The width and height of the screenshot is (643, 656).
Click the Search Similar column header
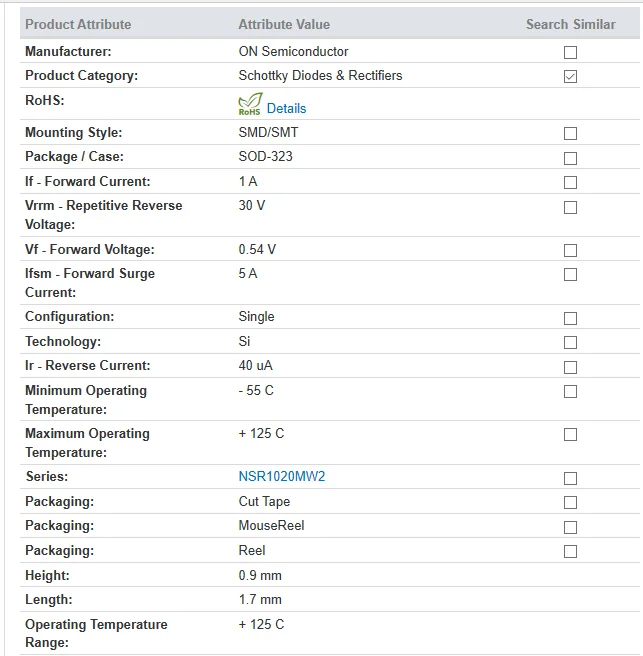click(x=571, y=24)
